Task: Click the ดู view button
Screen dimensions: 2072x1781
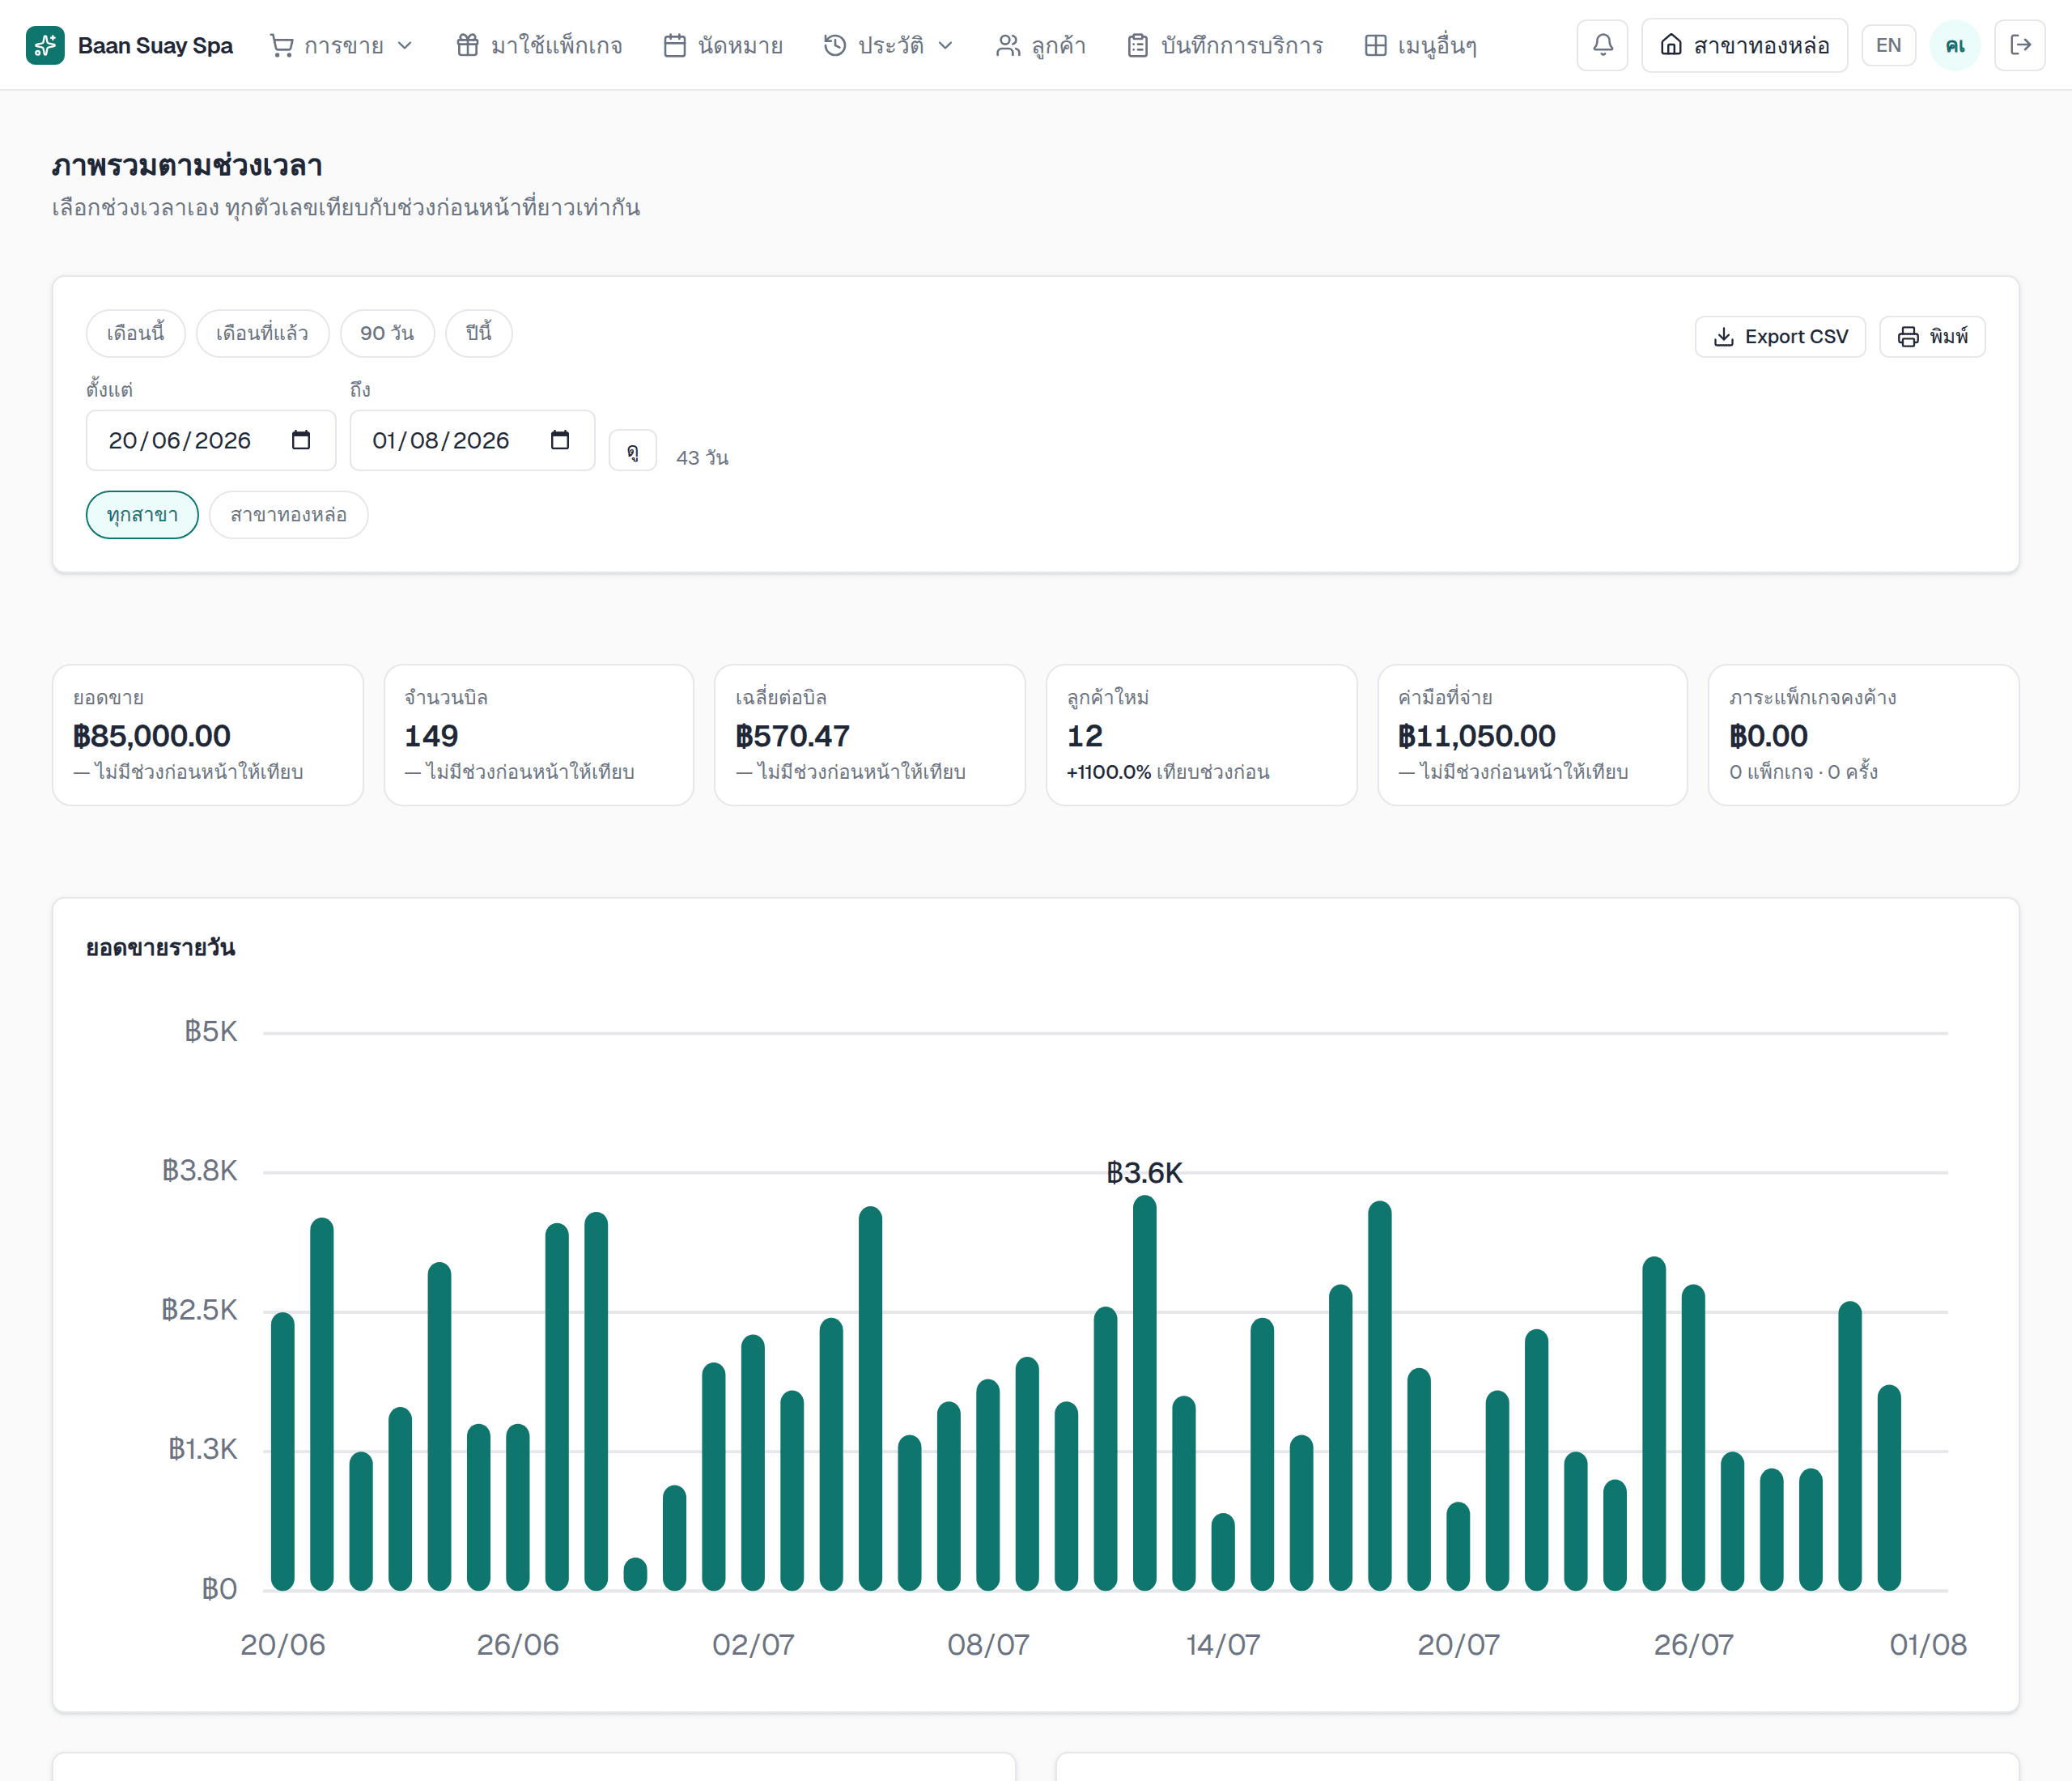Action: coord(632,451)
